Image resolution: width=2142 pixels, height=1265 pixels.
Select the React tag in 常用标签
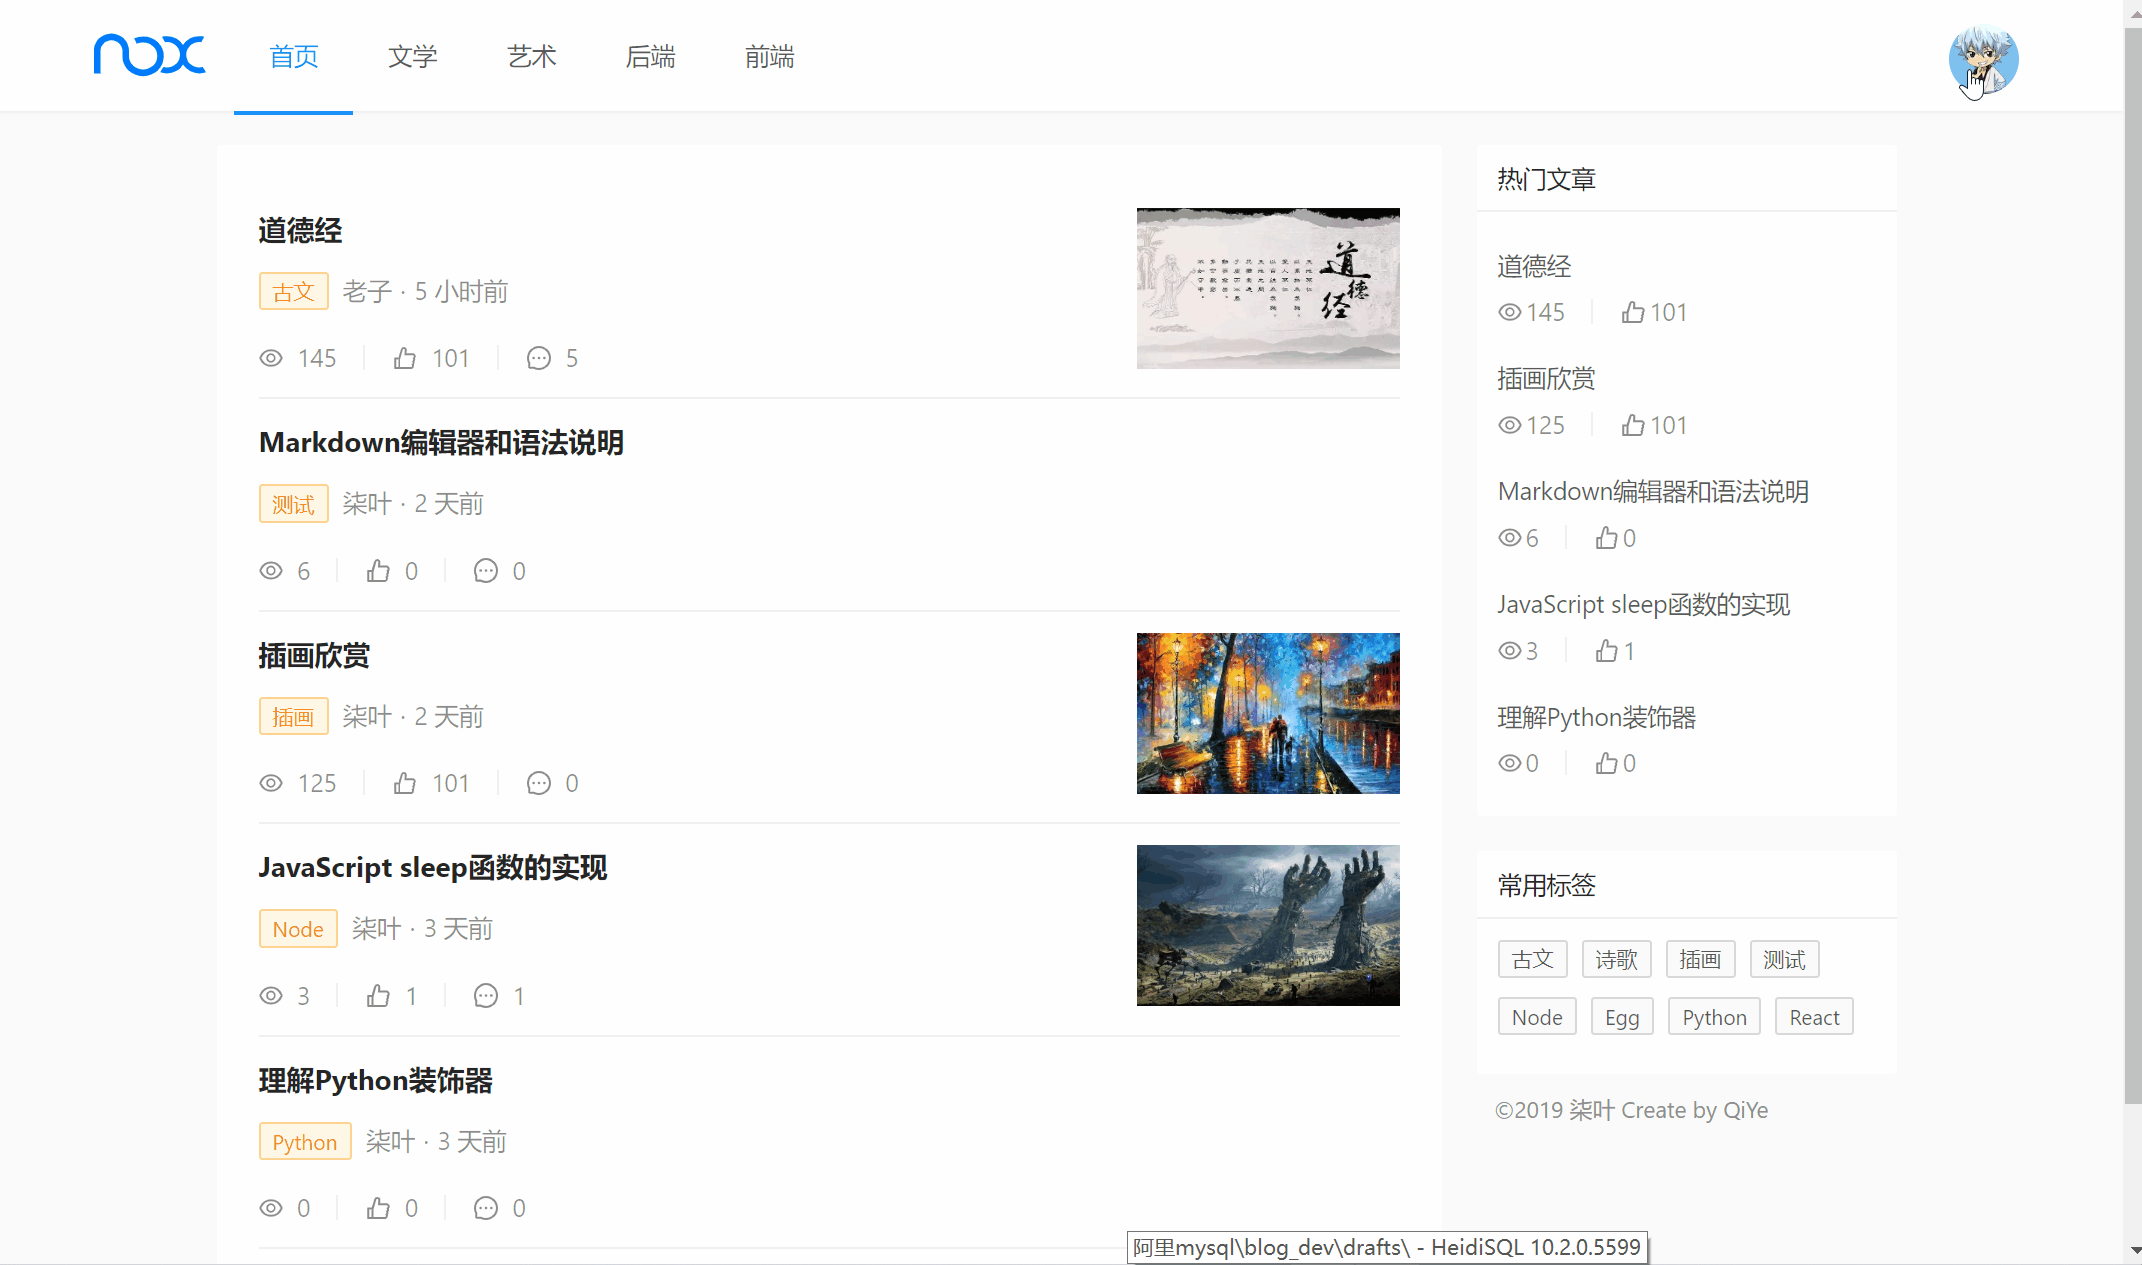pos(1813,1017)
